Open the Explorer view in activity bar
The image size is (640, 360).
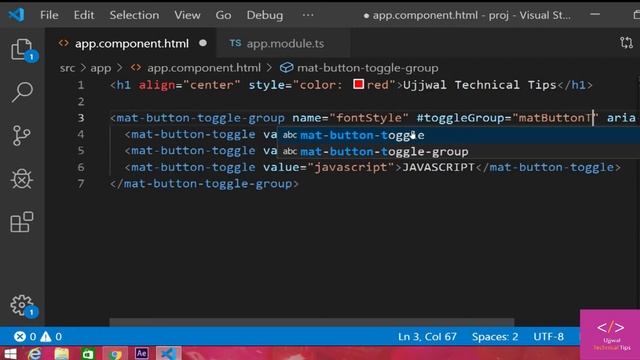pyautogui.click(x=22, y=50)
